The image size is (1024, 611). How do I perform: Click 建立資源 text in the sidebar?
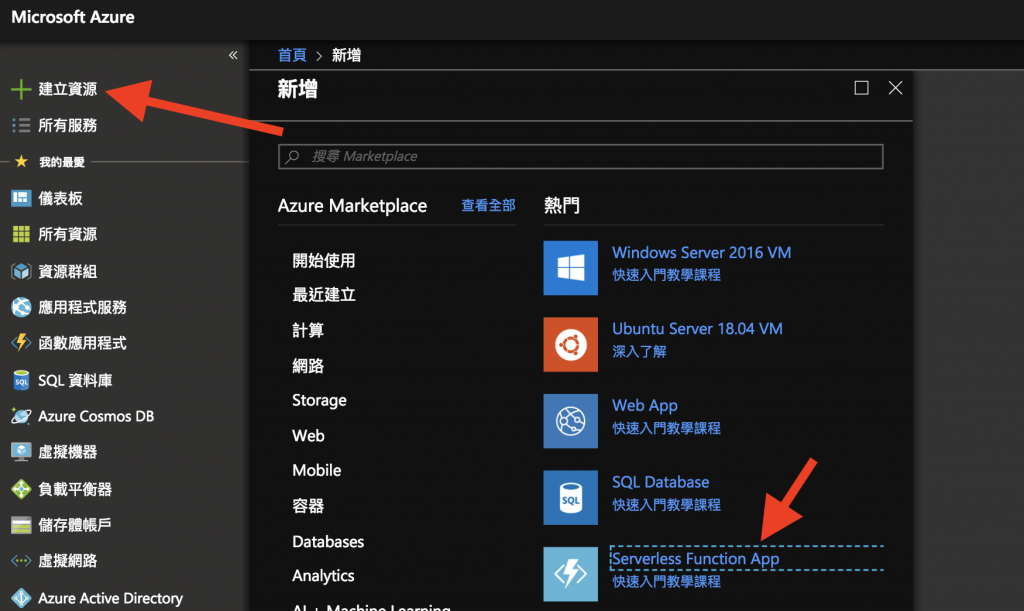67,89
